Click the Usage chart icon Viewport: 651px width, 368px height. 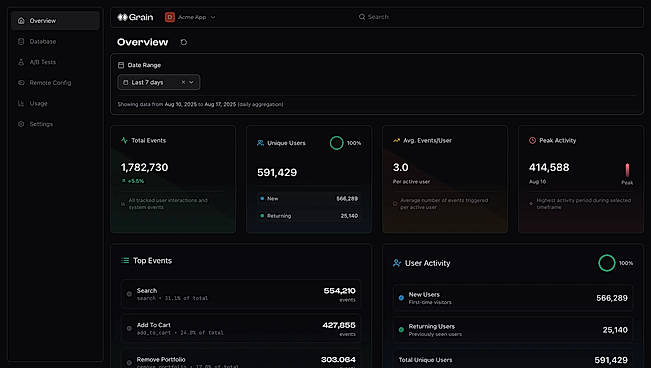pyautogui.click(x=21, y=103)
